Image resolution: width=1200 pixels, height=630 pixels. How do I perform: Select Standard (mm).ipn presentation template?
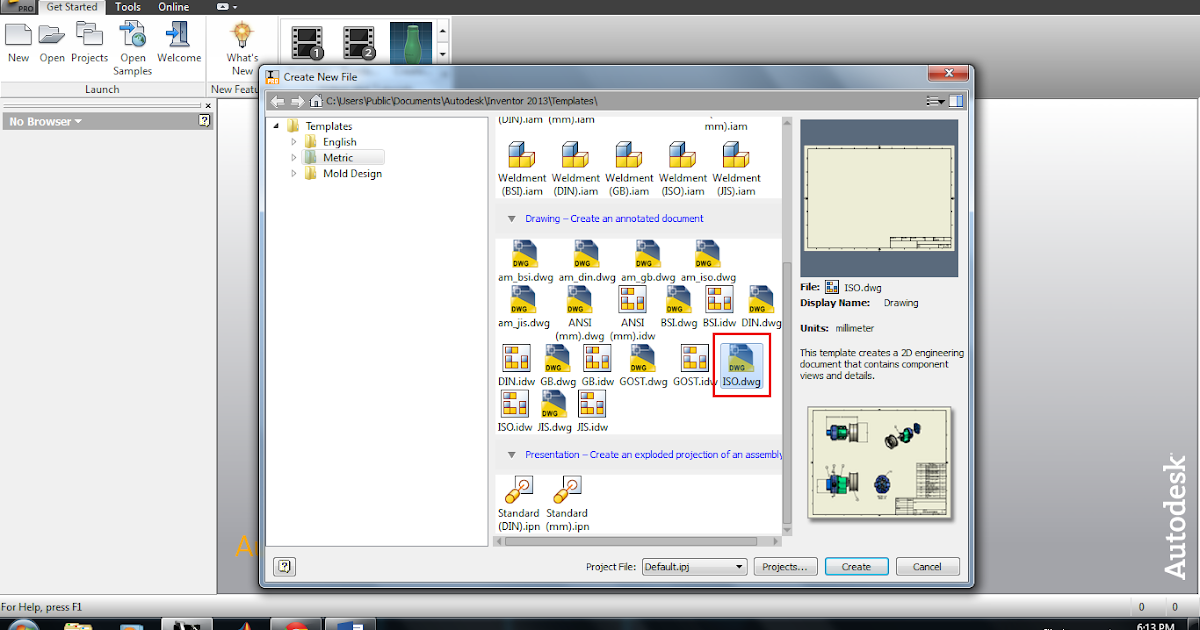[567, 504]
